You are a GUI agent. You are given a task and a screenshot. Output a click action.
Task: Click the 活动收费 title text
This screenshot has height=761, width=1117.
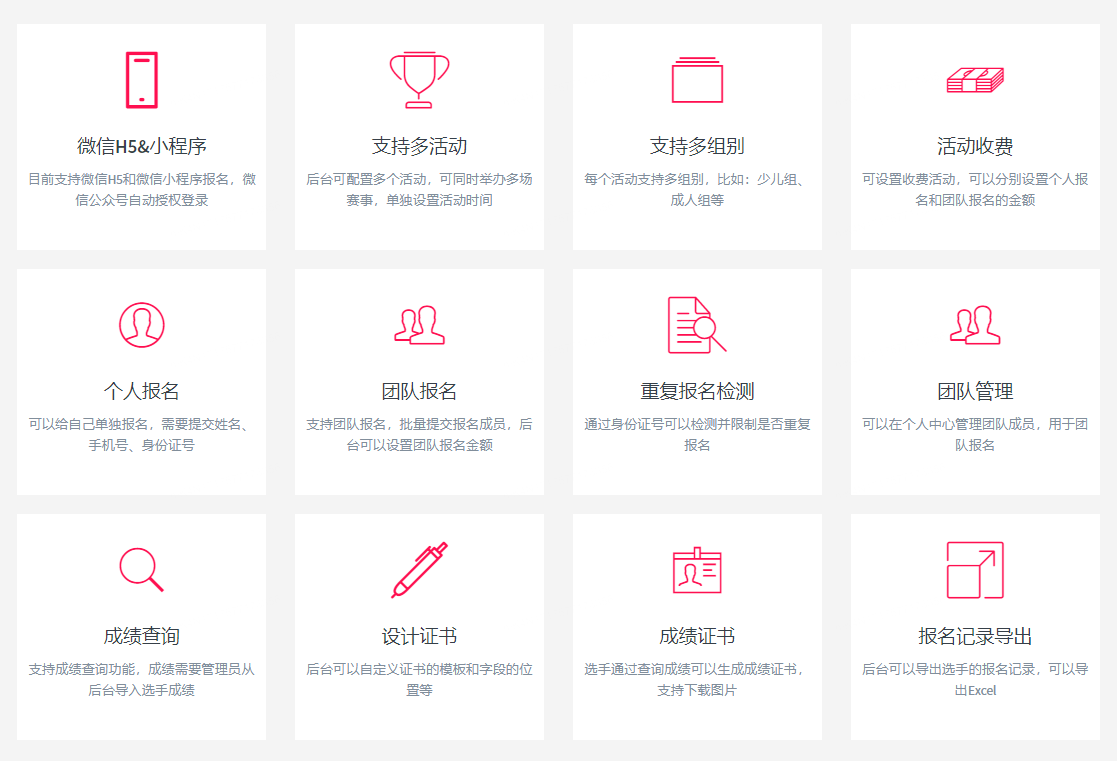point(975,146)
